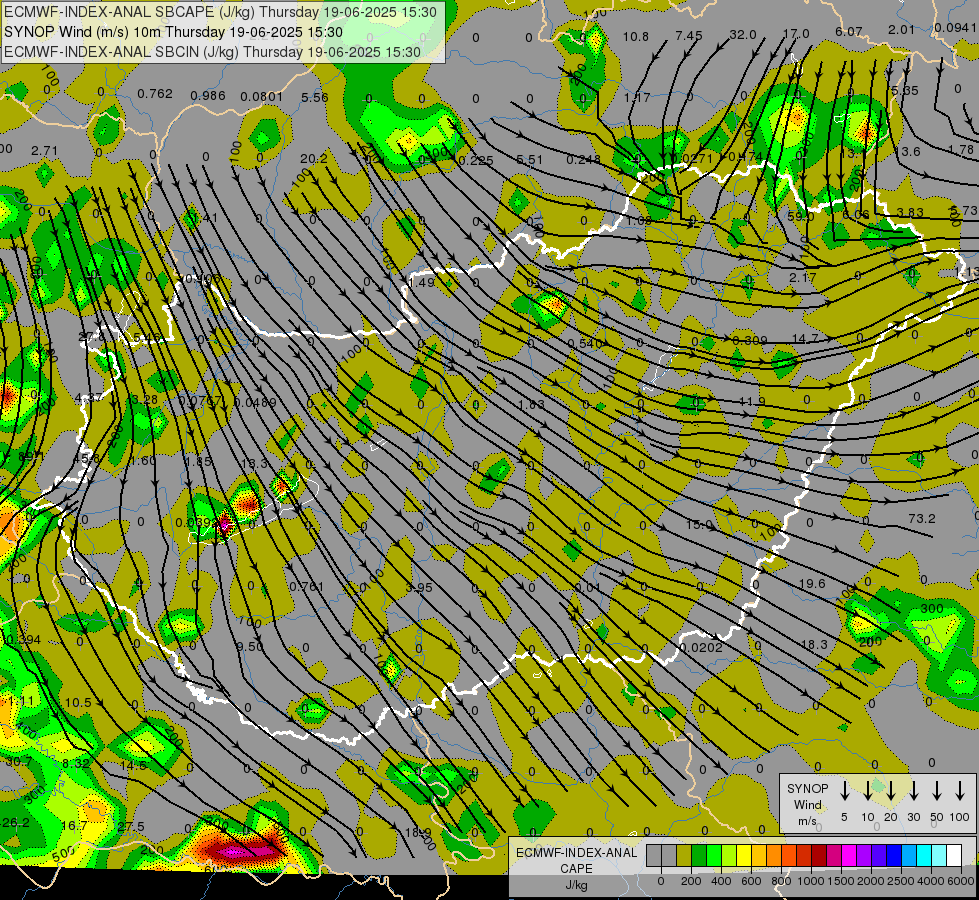Pick the orange CAPE swatch before 800
The width and height of the screenshot is (979, 900).
point(774,855)
